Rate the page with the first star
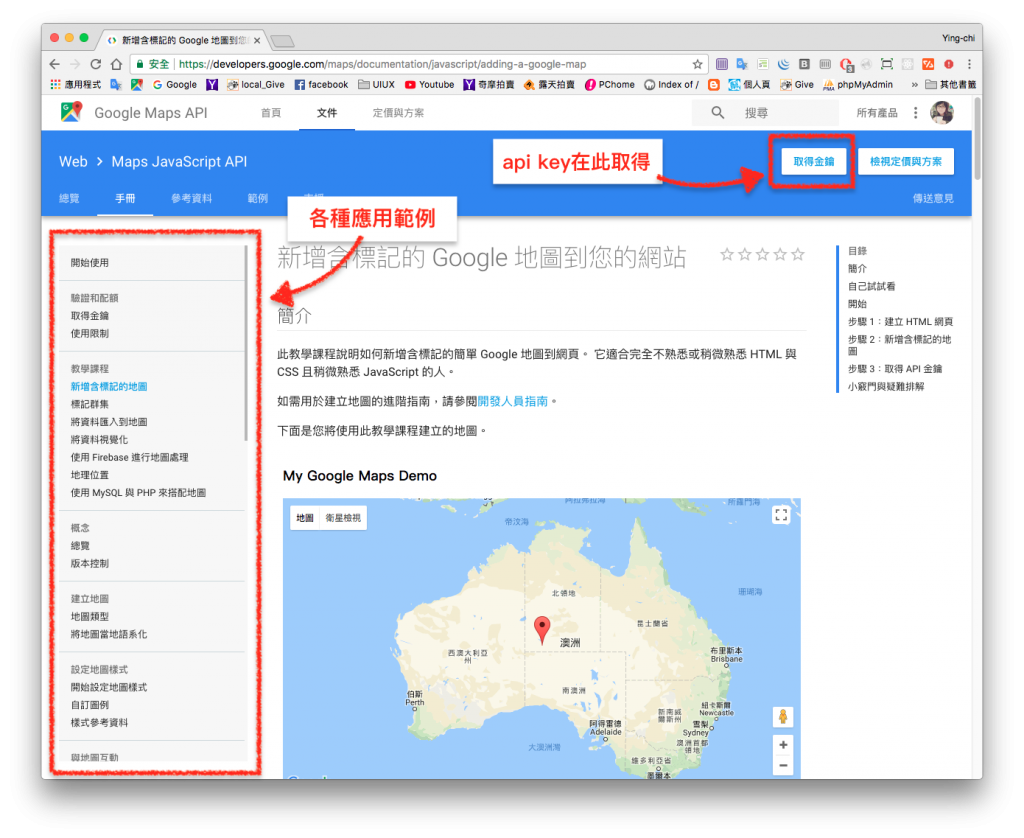1024x838 pixels. [x=727, y=254]
